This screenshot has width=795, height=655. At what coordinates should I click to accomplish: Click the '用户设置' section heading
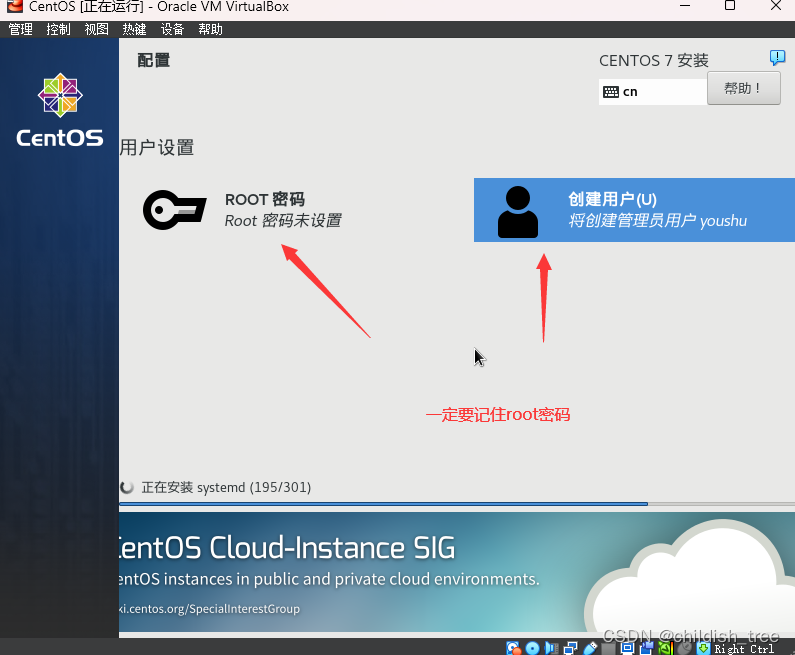(x=157, y=148)
